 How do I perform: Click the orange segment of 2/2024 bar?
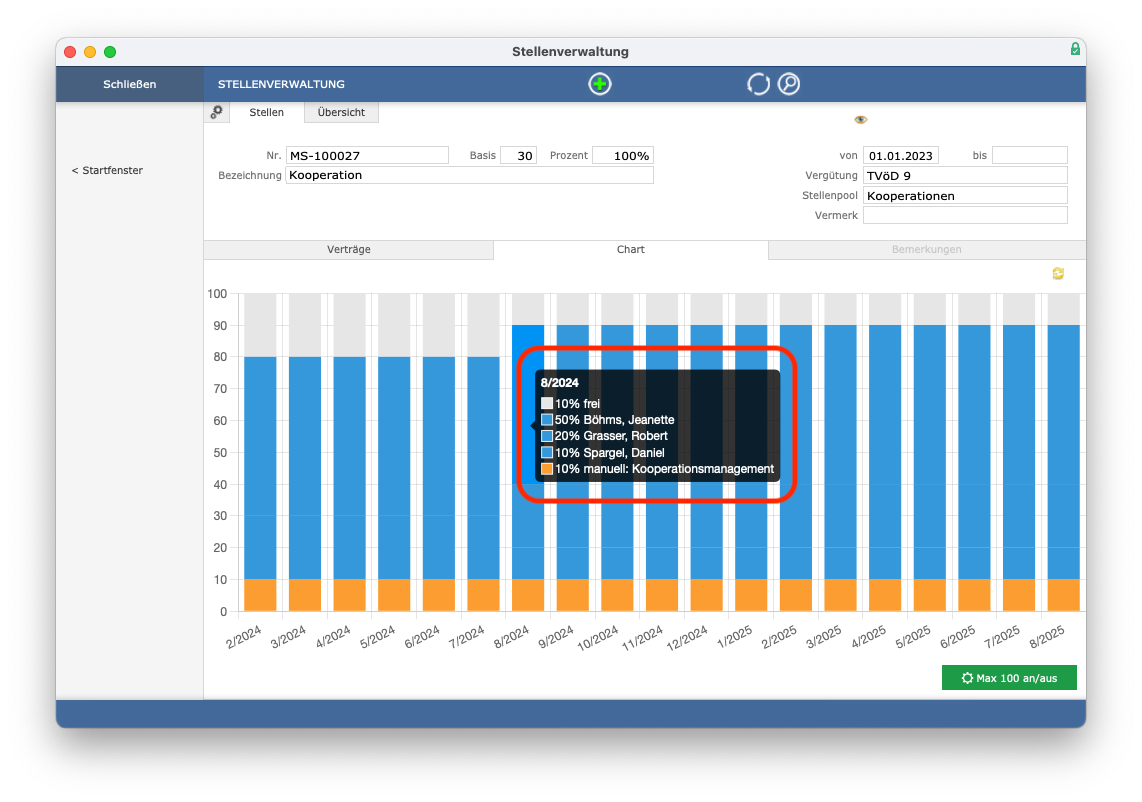[260, 595]
